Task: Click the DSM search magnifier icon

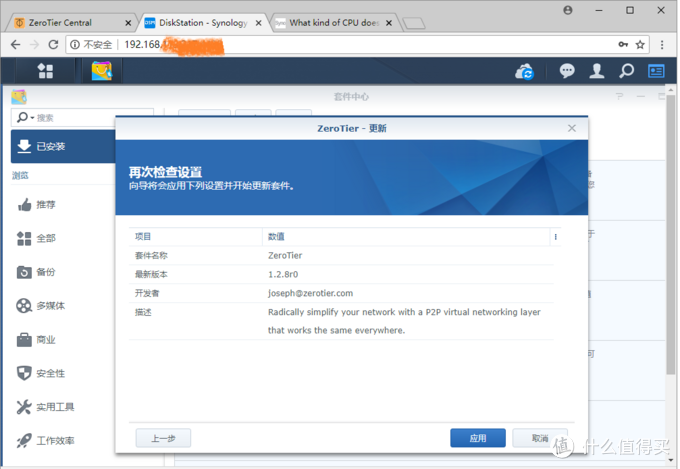Action: pos(627,71)
